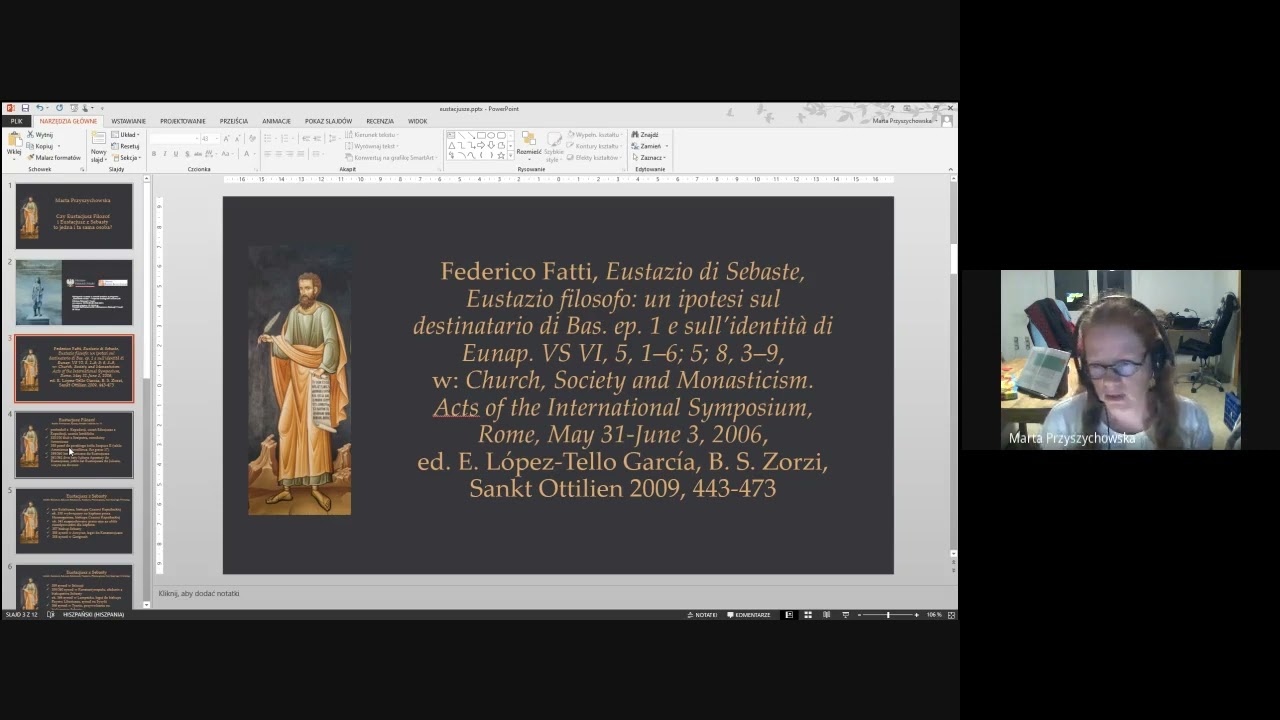Click Konwertuj na grafikę SmartArt

(391, 157)
